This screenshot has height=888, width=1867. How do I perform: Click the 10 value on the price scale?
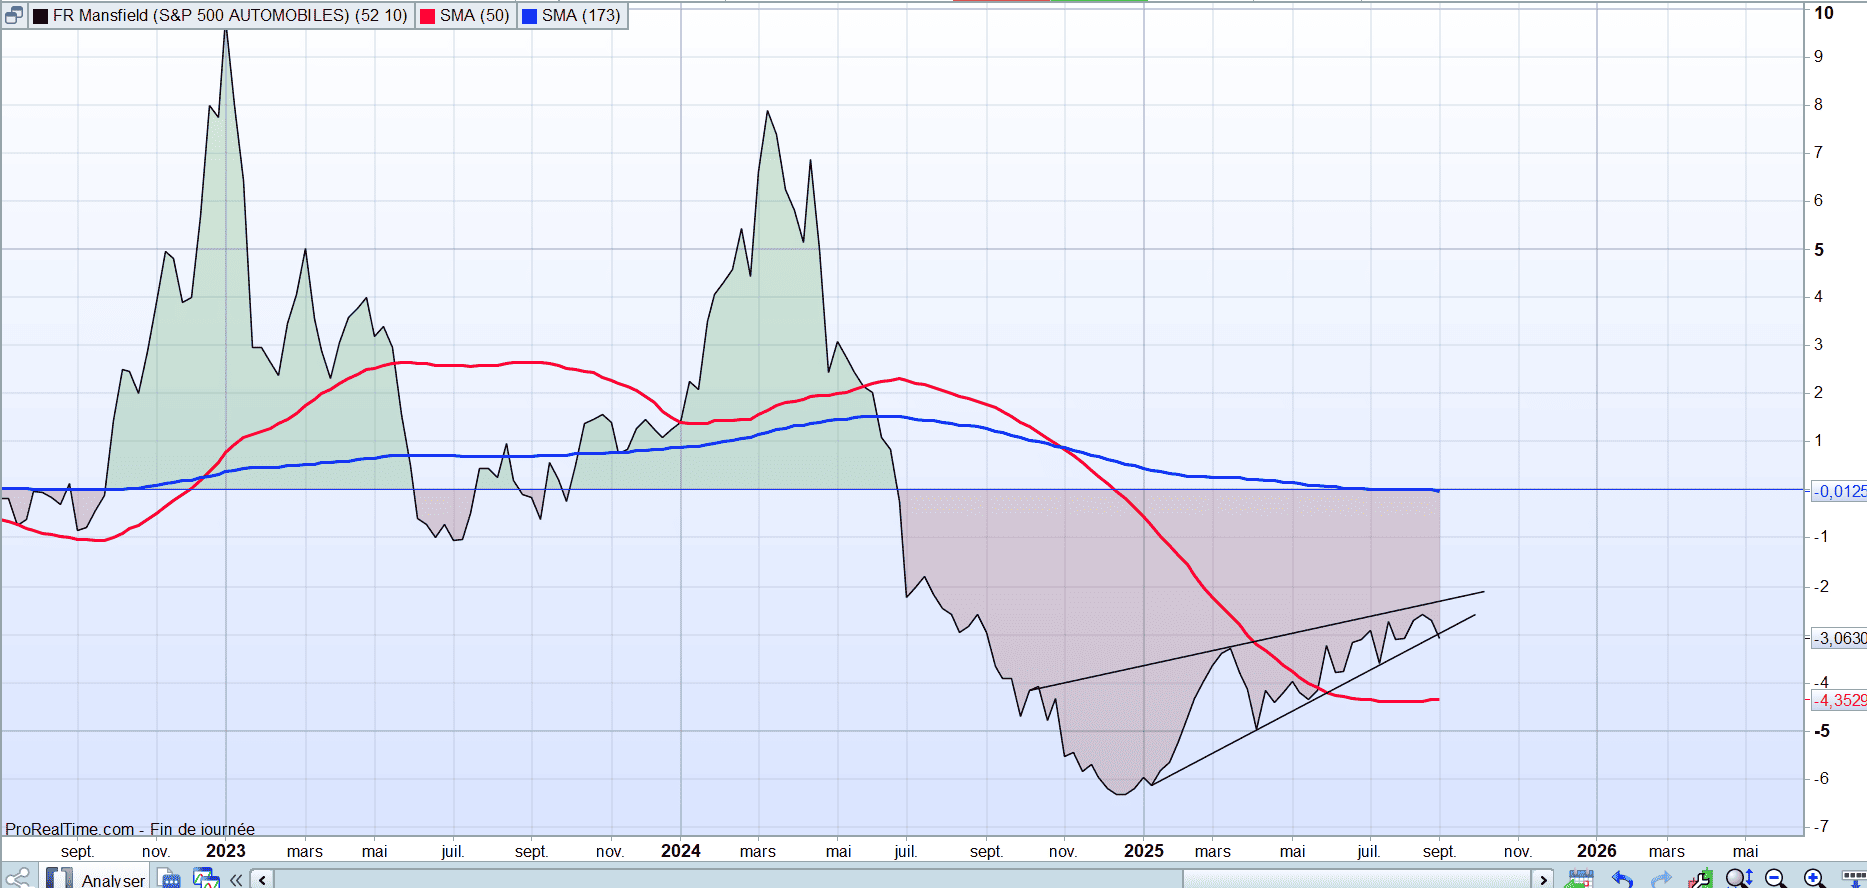pyautogui.click(x=1824, y=13)
